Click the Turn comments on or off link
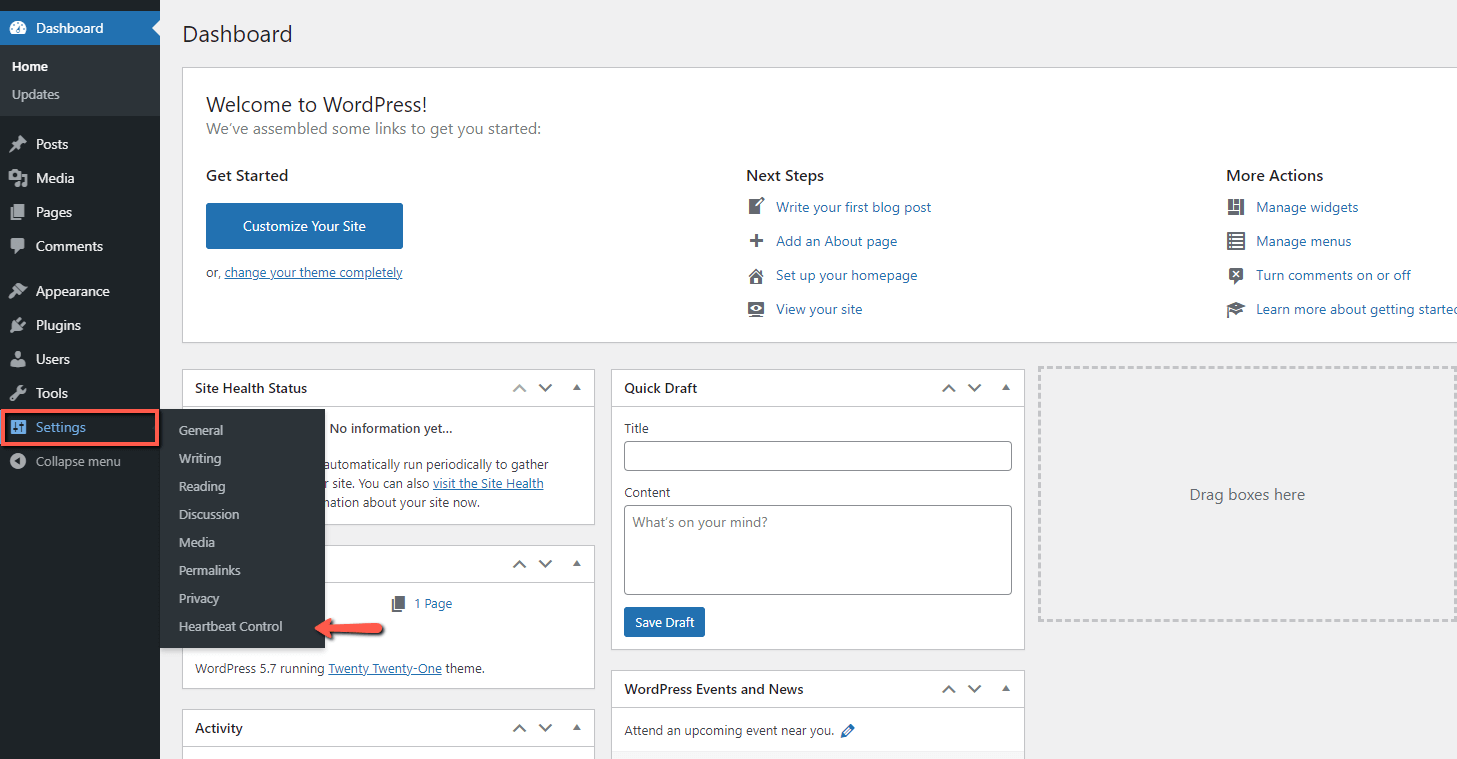 (1333, 275)
